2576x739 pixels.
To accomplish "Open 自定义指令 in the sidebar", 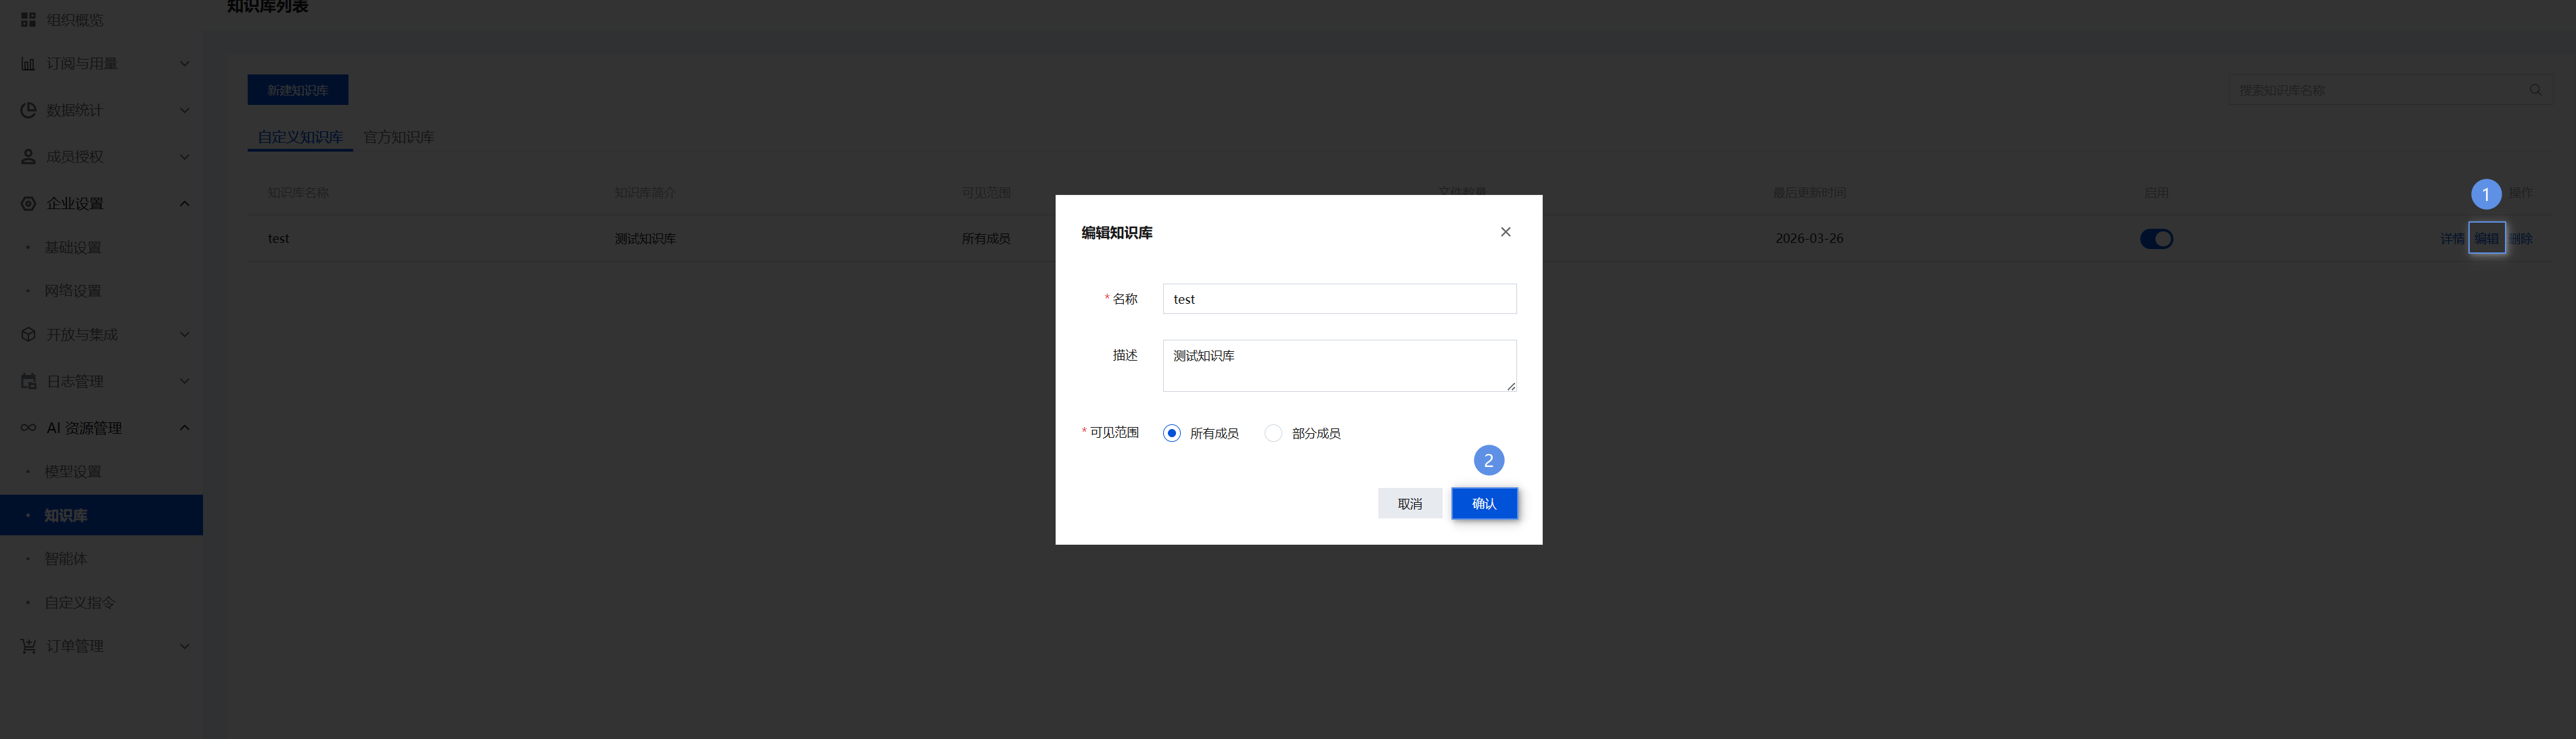I will point(79,603).
